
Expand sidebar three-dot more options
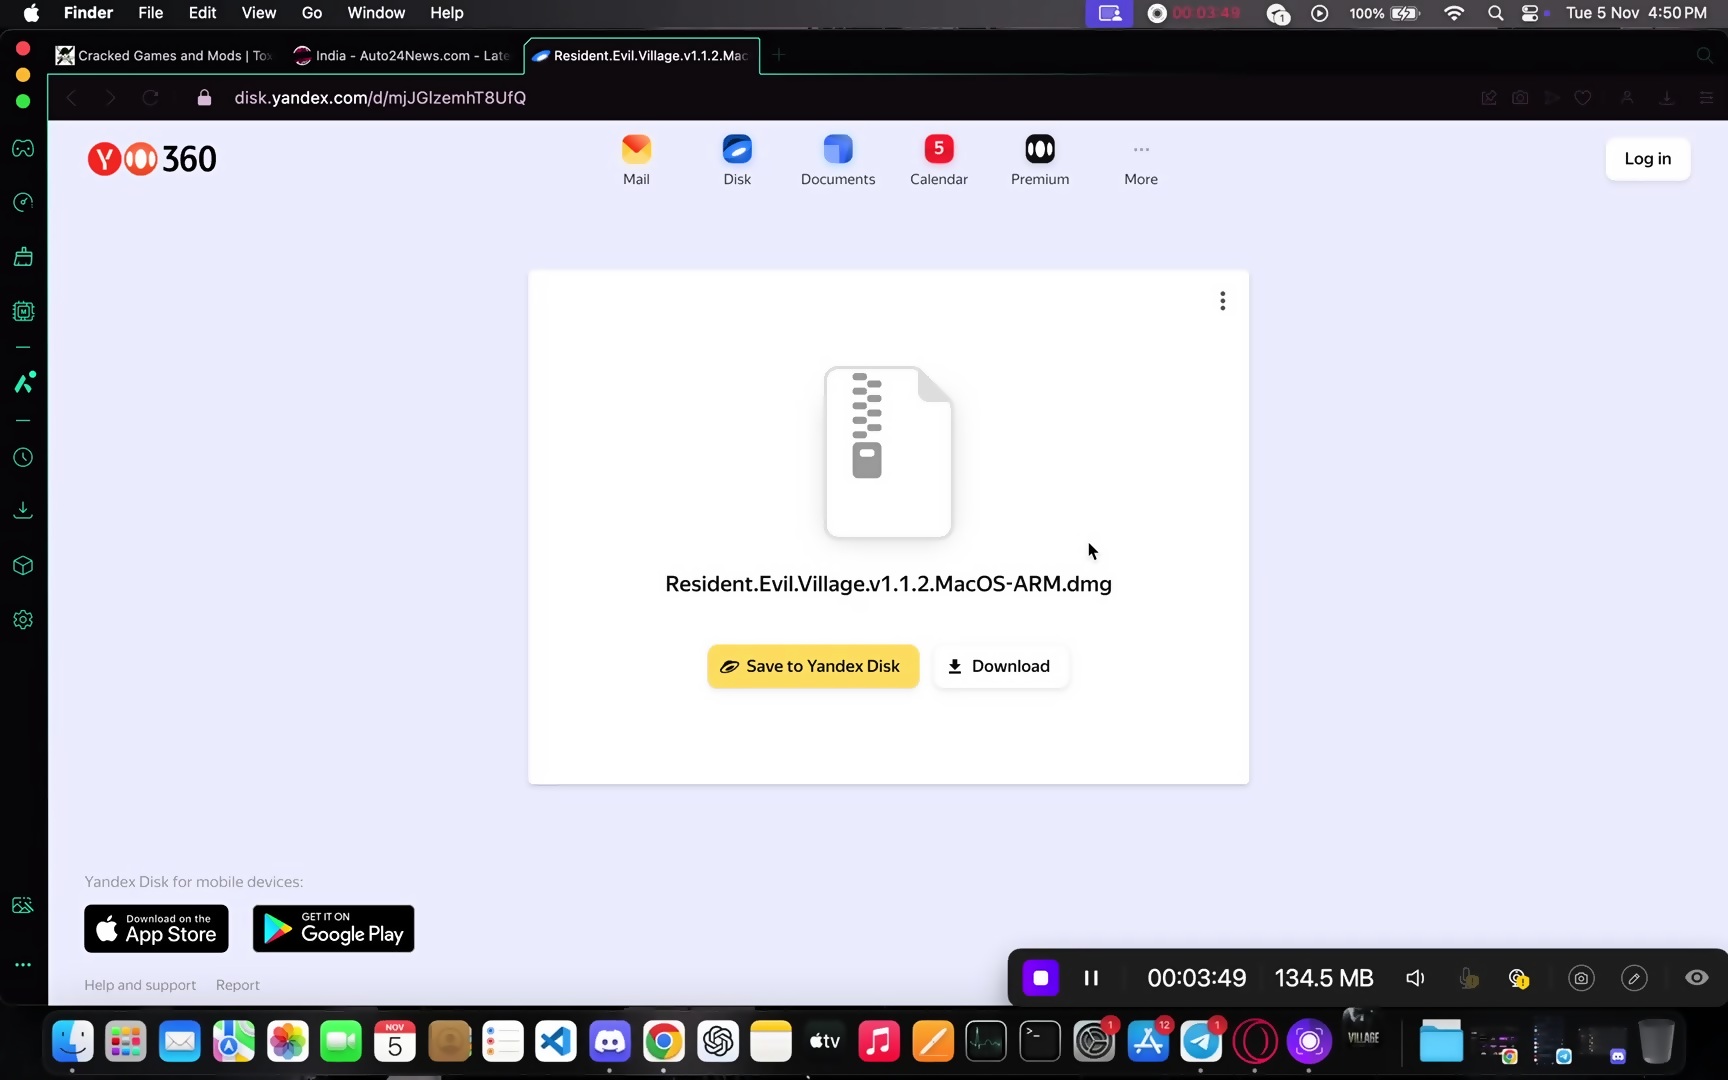coord(23,965)
